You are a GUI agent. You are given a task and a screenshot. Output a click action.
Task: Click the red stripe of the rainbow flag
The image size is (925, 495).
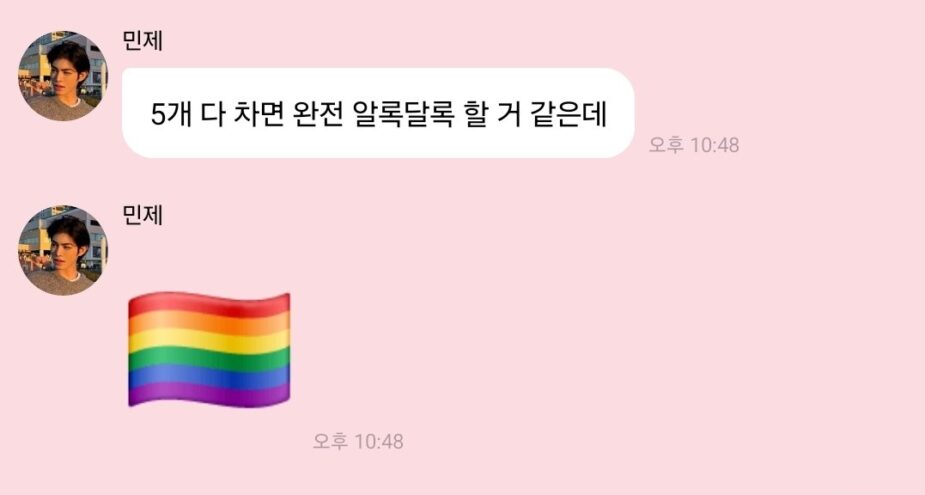pos(209,305)
